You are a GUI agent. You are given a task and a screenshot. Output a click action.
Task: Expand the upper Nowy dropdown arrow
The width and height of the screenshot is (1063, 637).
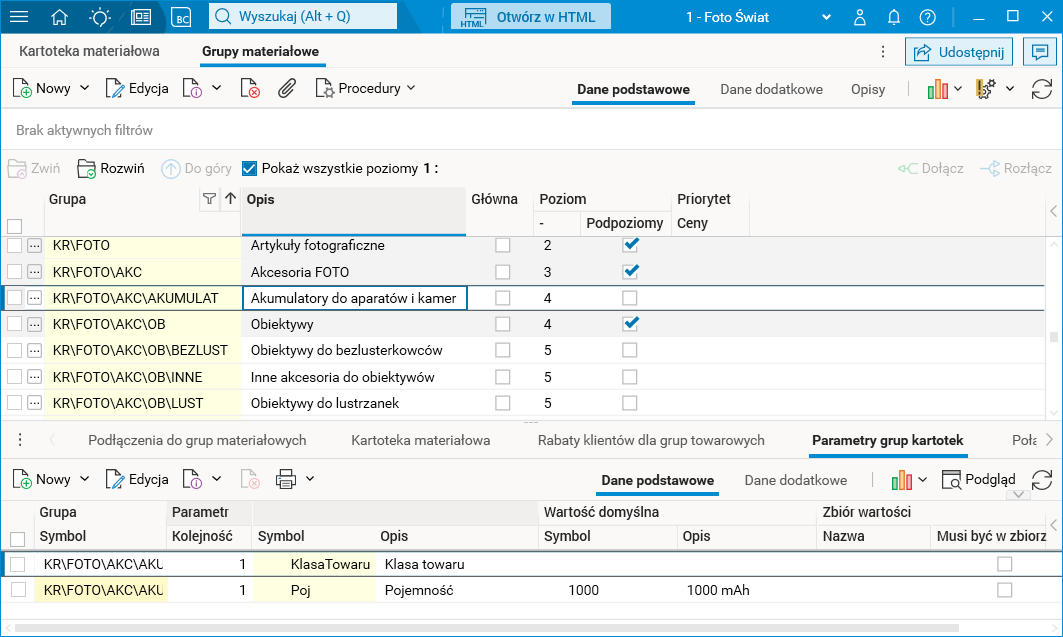coord(85,88)
